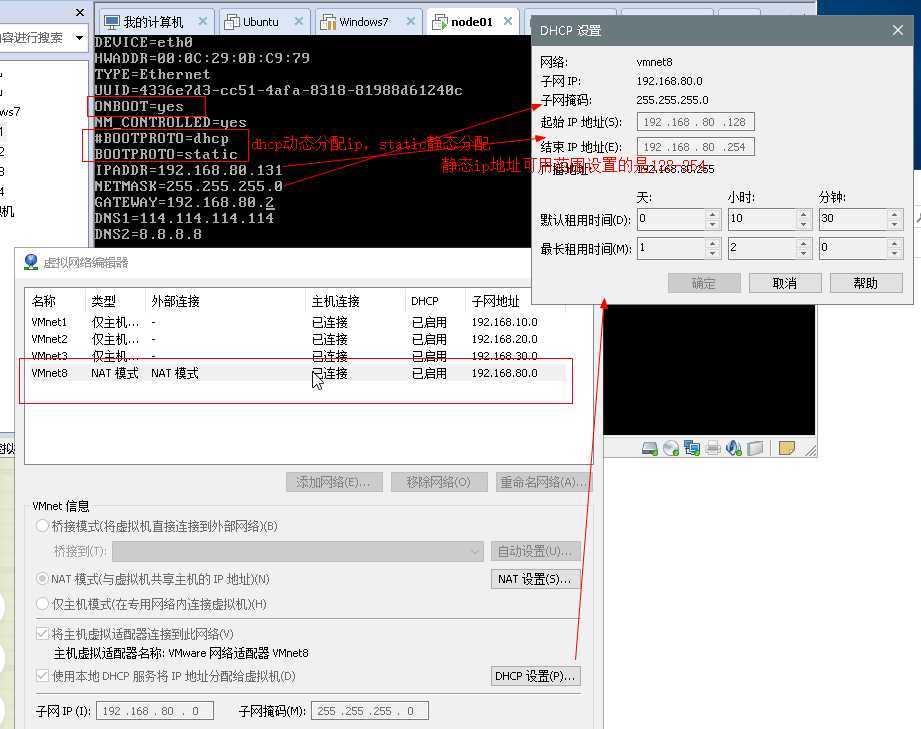Toggle 将主机虚拟适配器连接到此网络 checkbox
The height and width of the screenshot is (729, 921).
(42, 633)
